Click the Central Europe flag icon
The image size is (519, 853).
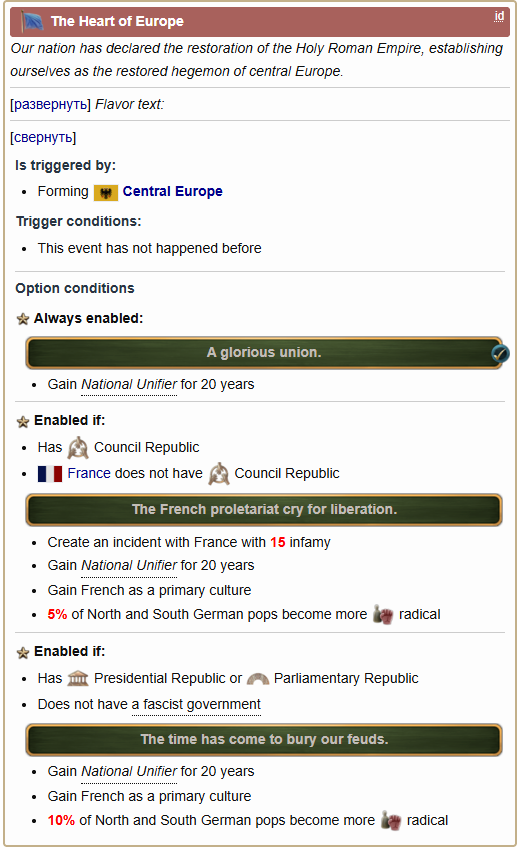pyautogui.click(x=106, y=193)
